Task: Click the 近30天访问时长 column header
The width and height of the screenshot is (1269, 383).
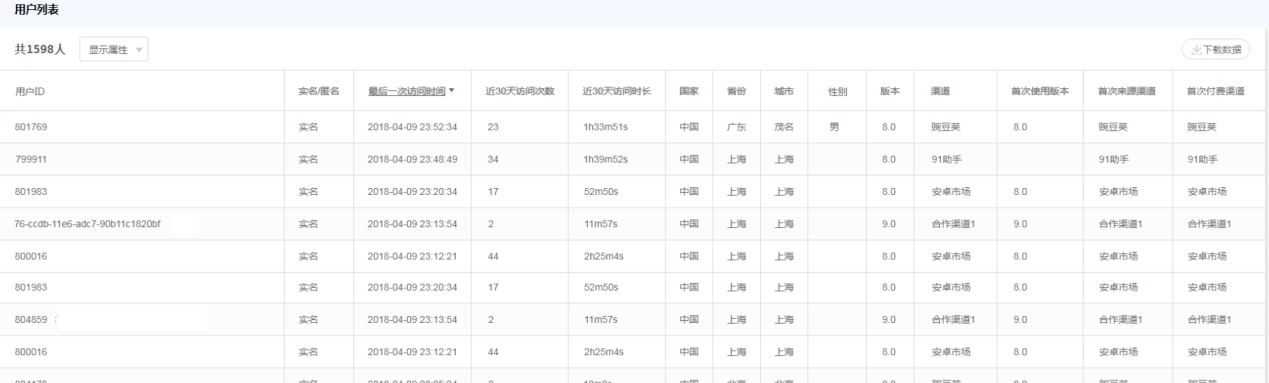Action: tap(617, 91)
